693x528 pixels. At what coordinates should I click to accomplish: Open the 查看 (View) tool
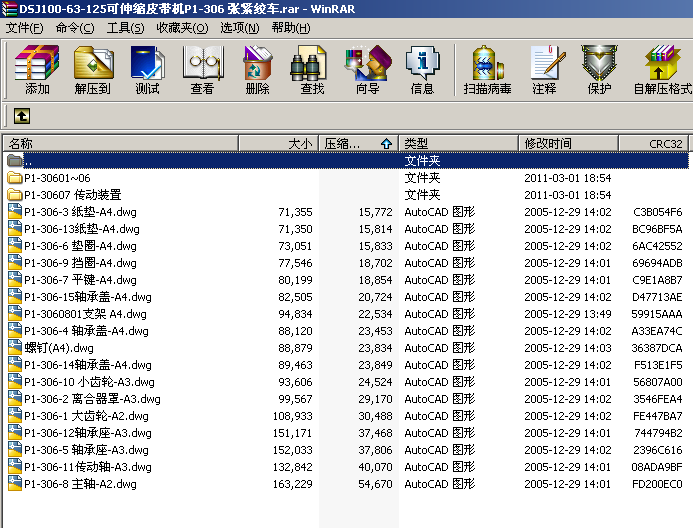tap(202, 70)
